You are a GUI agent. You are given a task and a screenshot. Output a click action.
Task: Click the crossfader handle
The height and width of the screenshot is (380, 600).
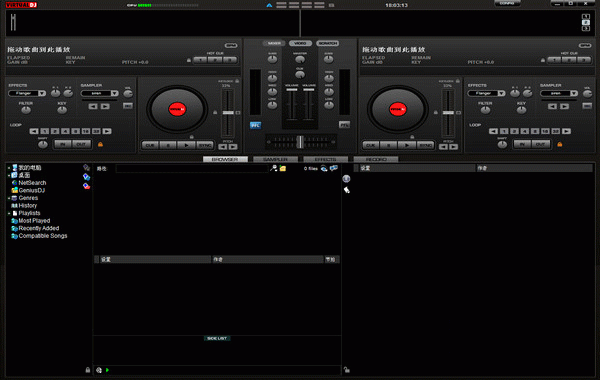point(300,142)
